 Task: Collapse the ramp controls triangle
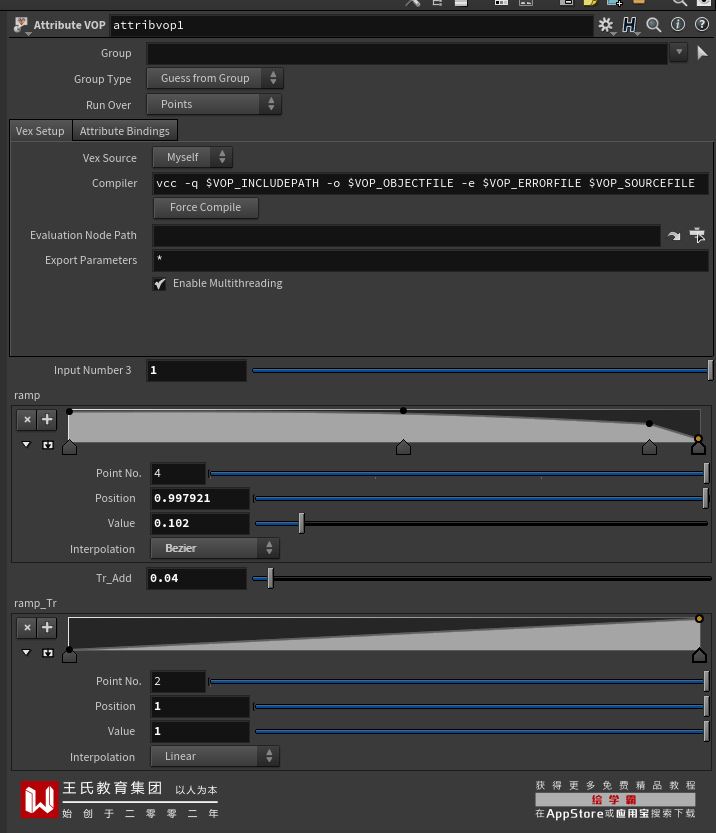point(26,444)
